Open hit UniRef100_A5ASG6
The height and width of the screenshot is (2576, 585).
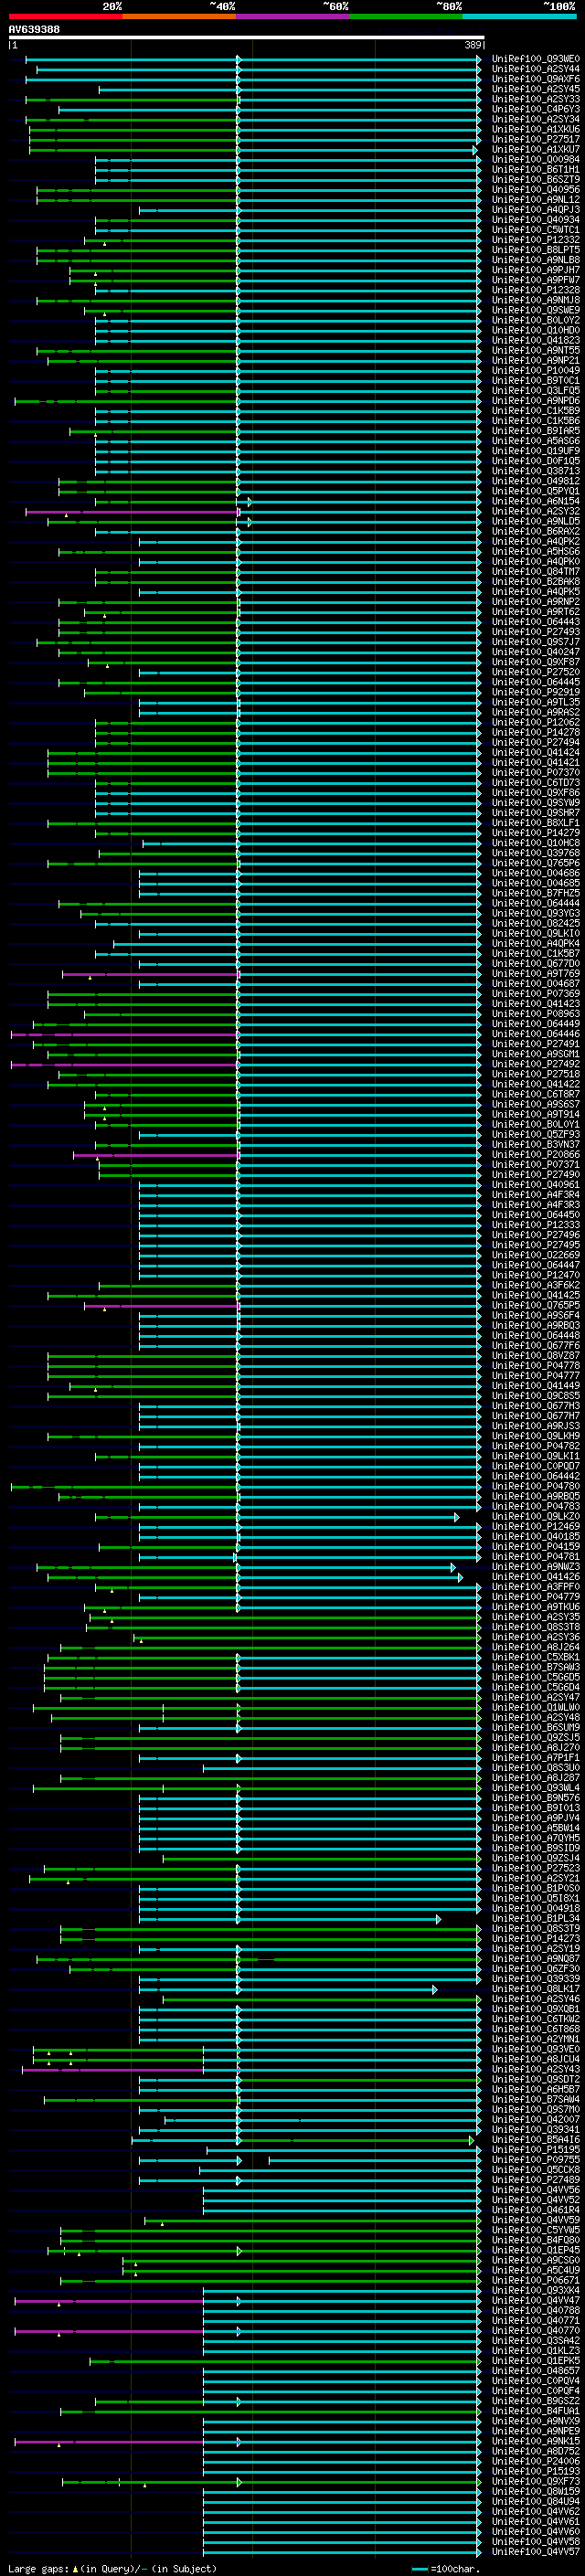(536, 441)
